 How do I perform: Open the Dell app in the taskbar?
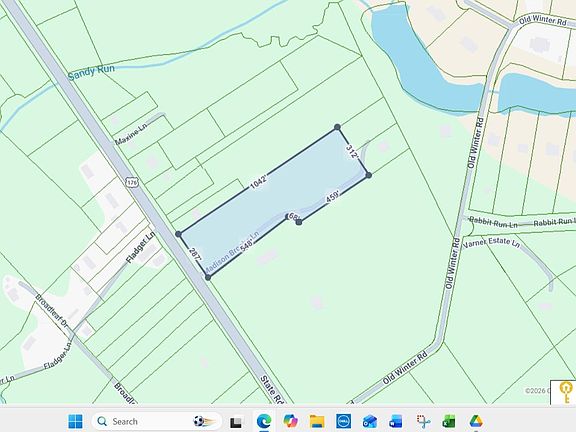(343, 421)
